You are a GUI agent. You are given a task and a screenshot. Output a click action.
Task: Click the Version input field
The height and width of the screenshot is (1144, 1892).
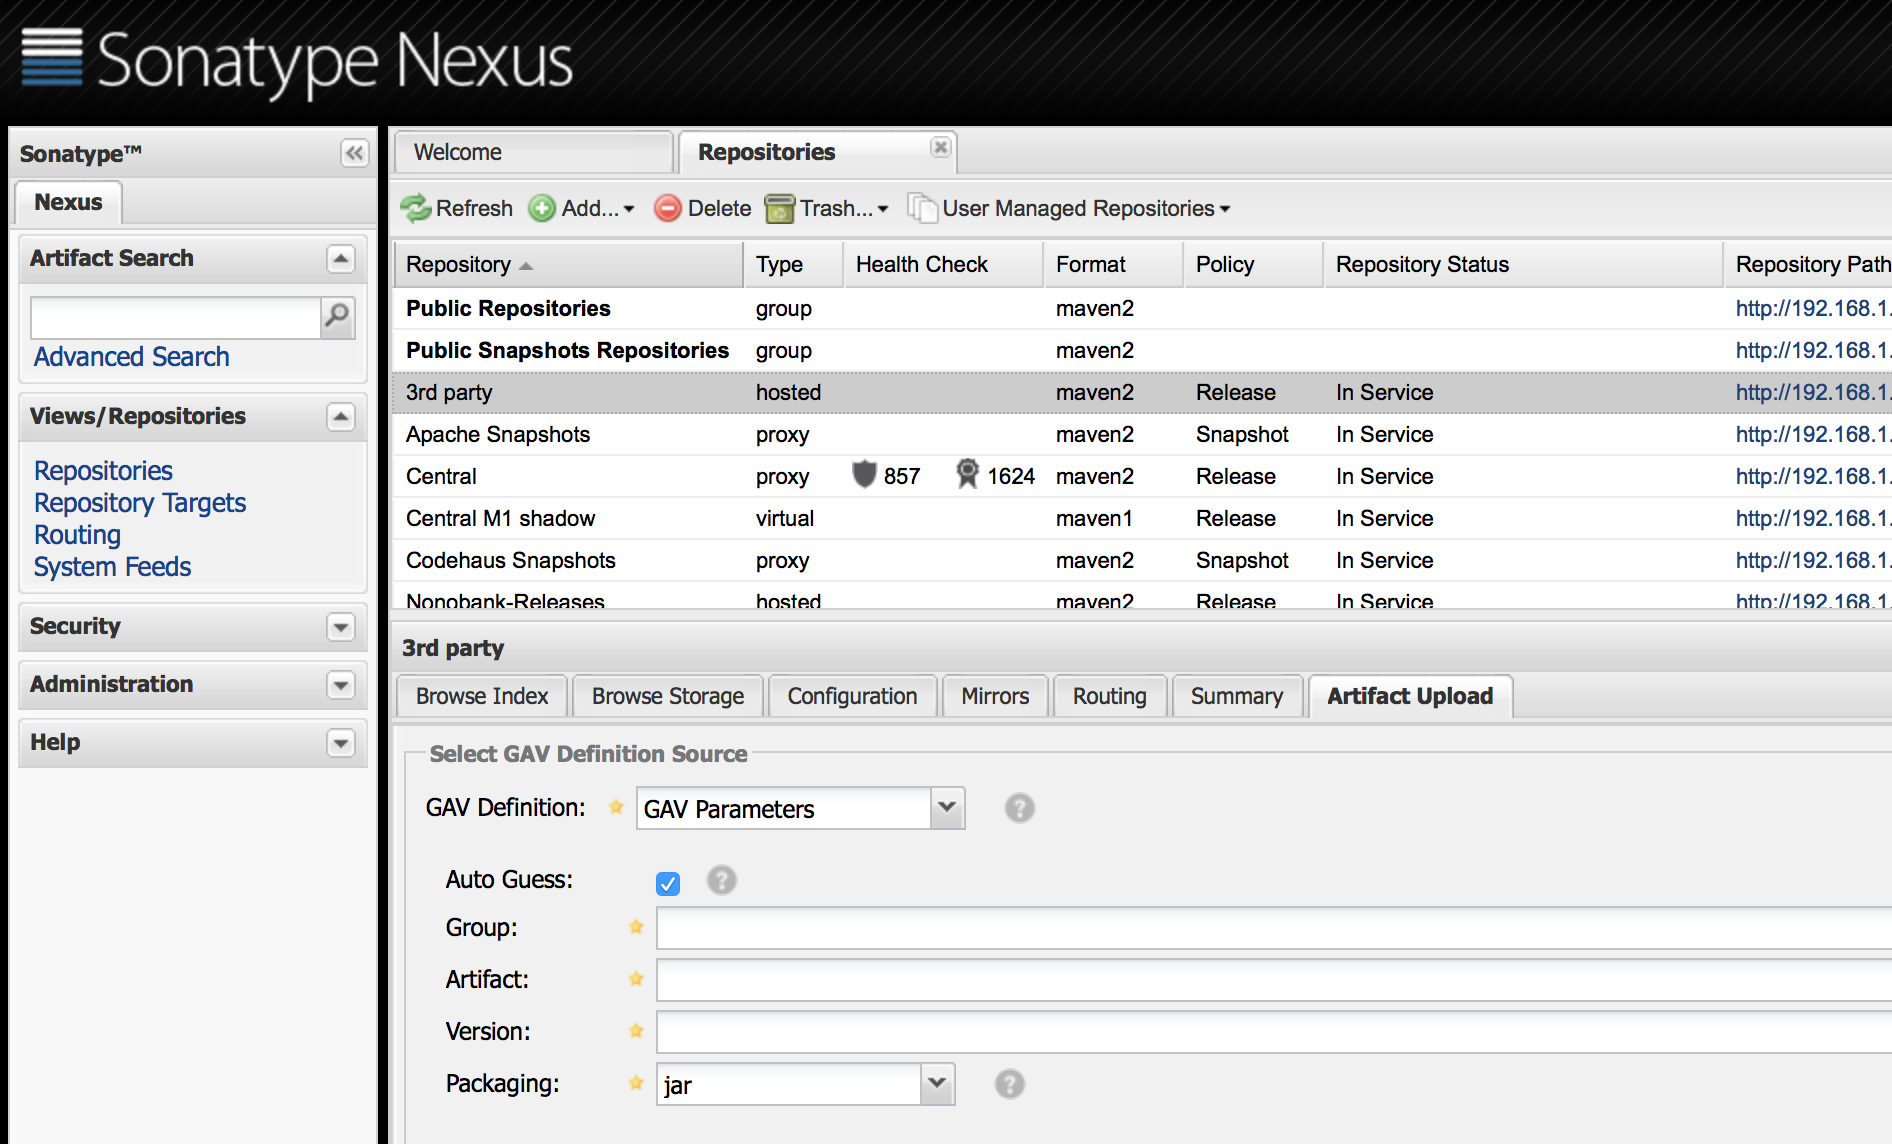[x=1273, y=1032]
